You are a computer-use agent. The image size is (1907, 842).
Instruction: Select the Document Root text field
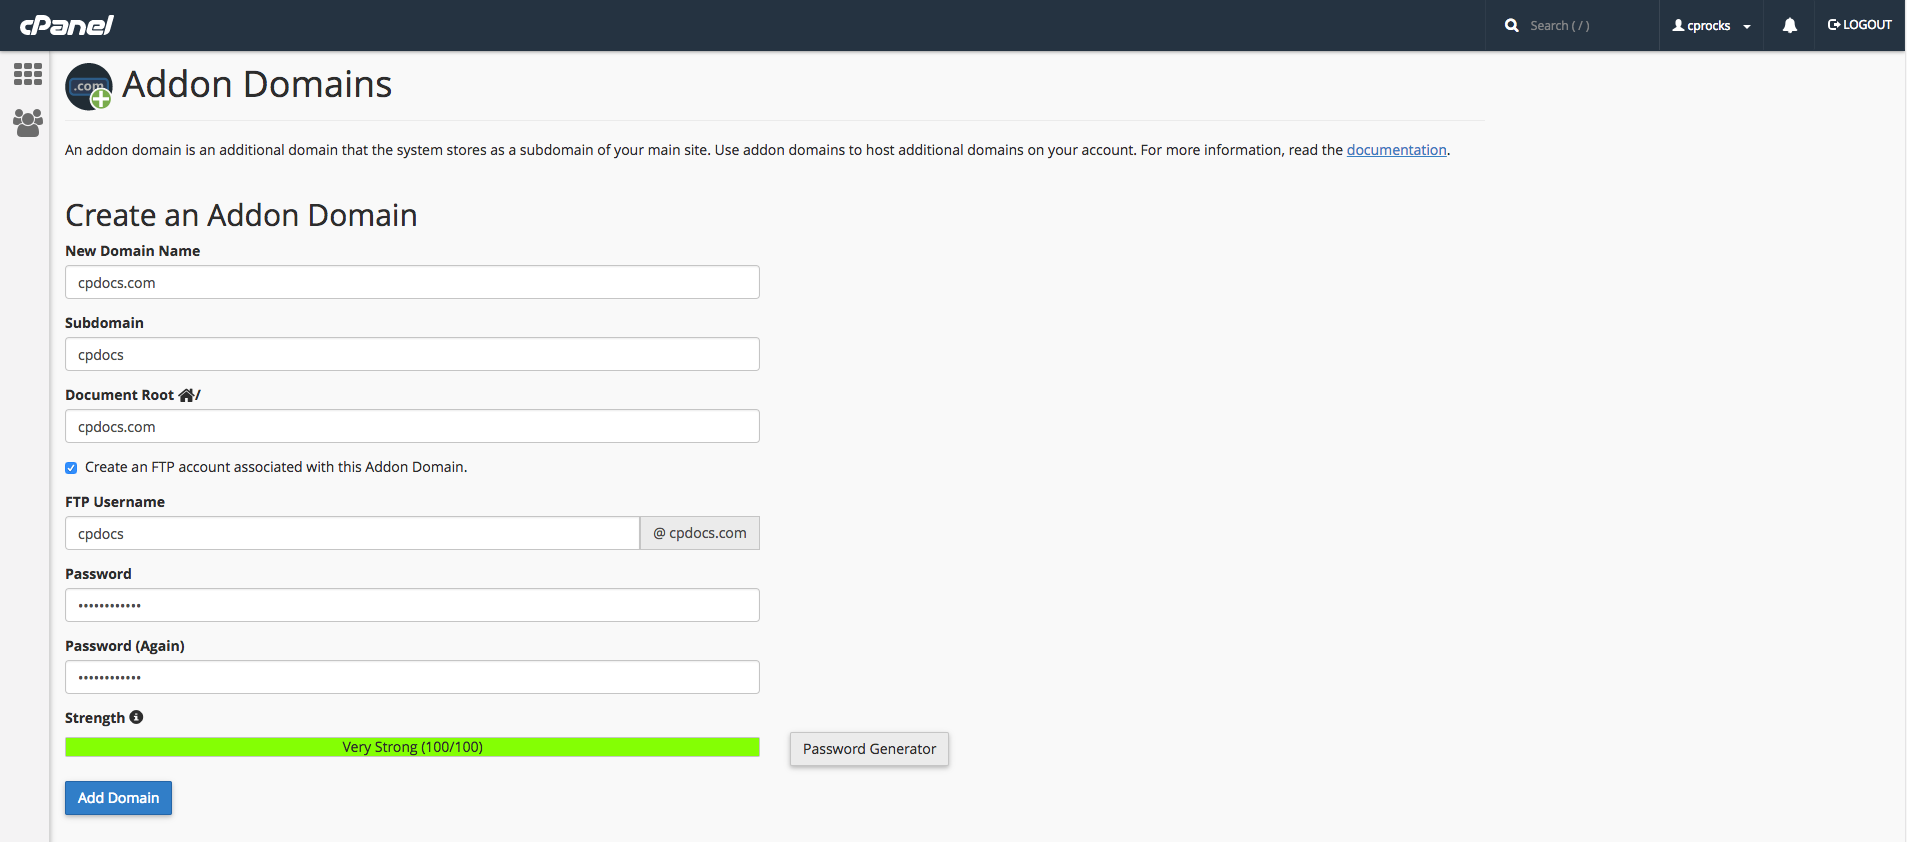click(x=412, y=426)
